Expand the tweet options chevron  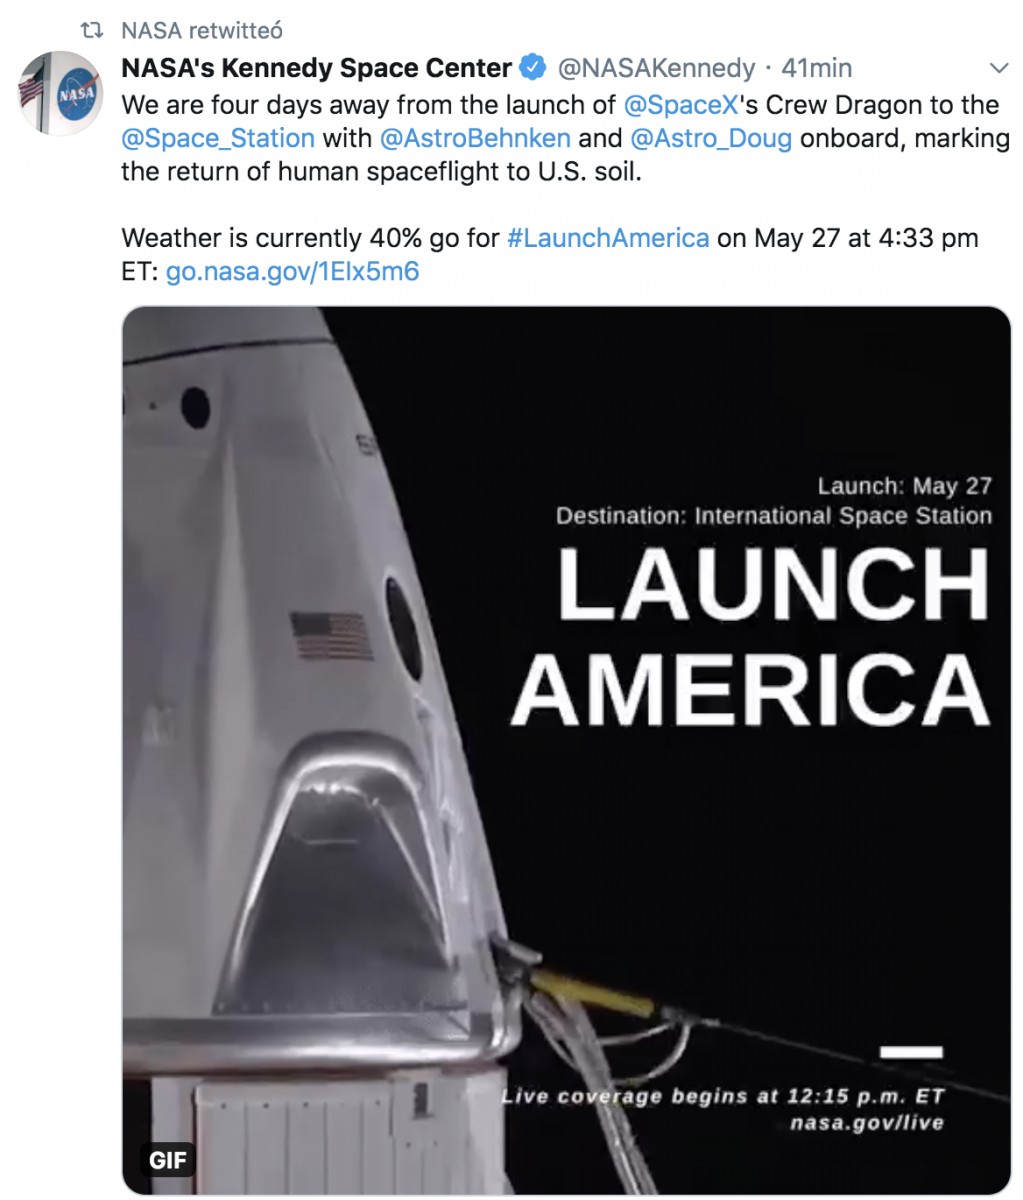997,69
